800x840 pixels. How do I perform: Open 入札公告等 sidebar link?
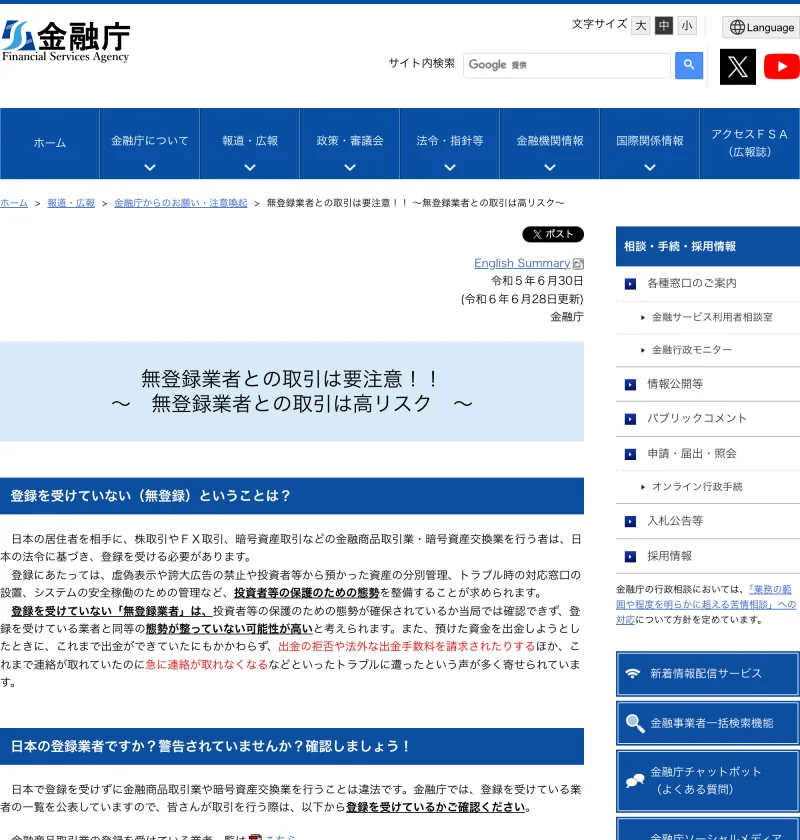pos(675,521)
